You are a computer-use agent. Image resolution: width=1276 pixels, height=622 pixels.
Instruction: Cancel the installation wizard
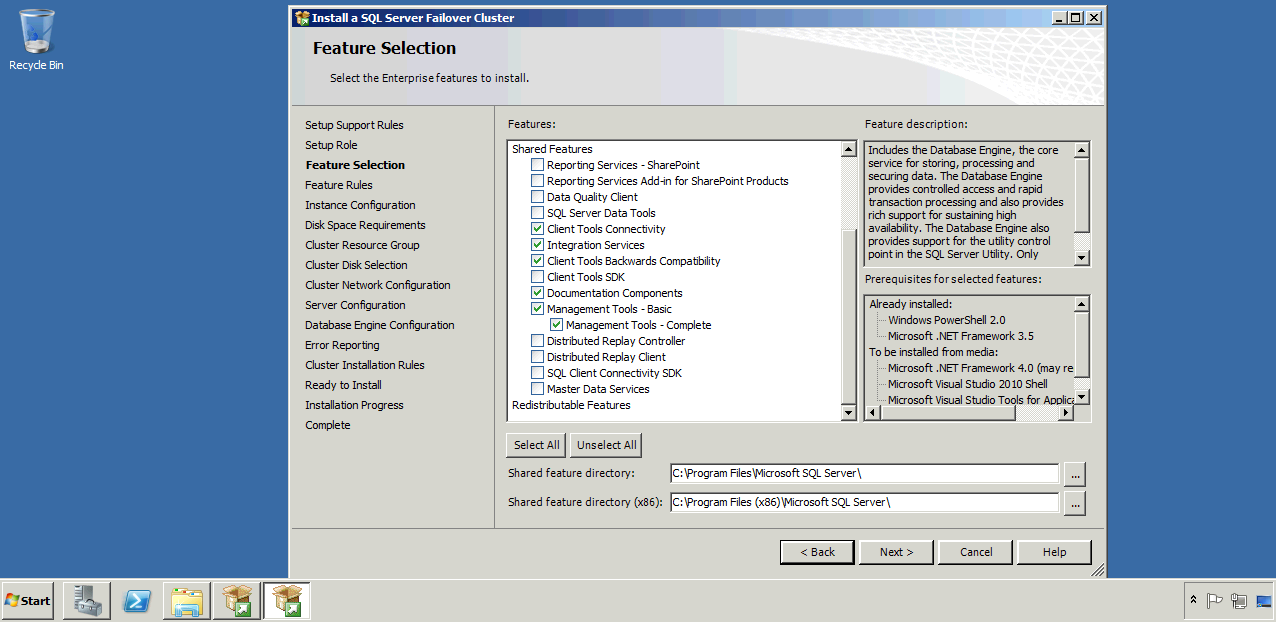click(976, 552)
